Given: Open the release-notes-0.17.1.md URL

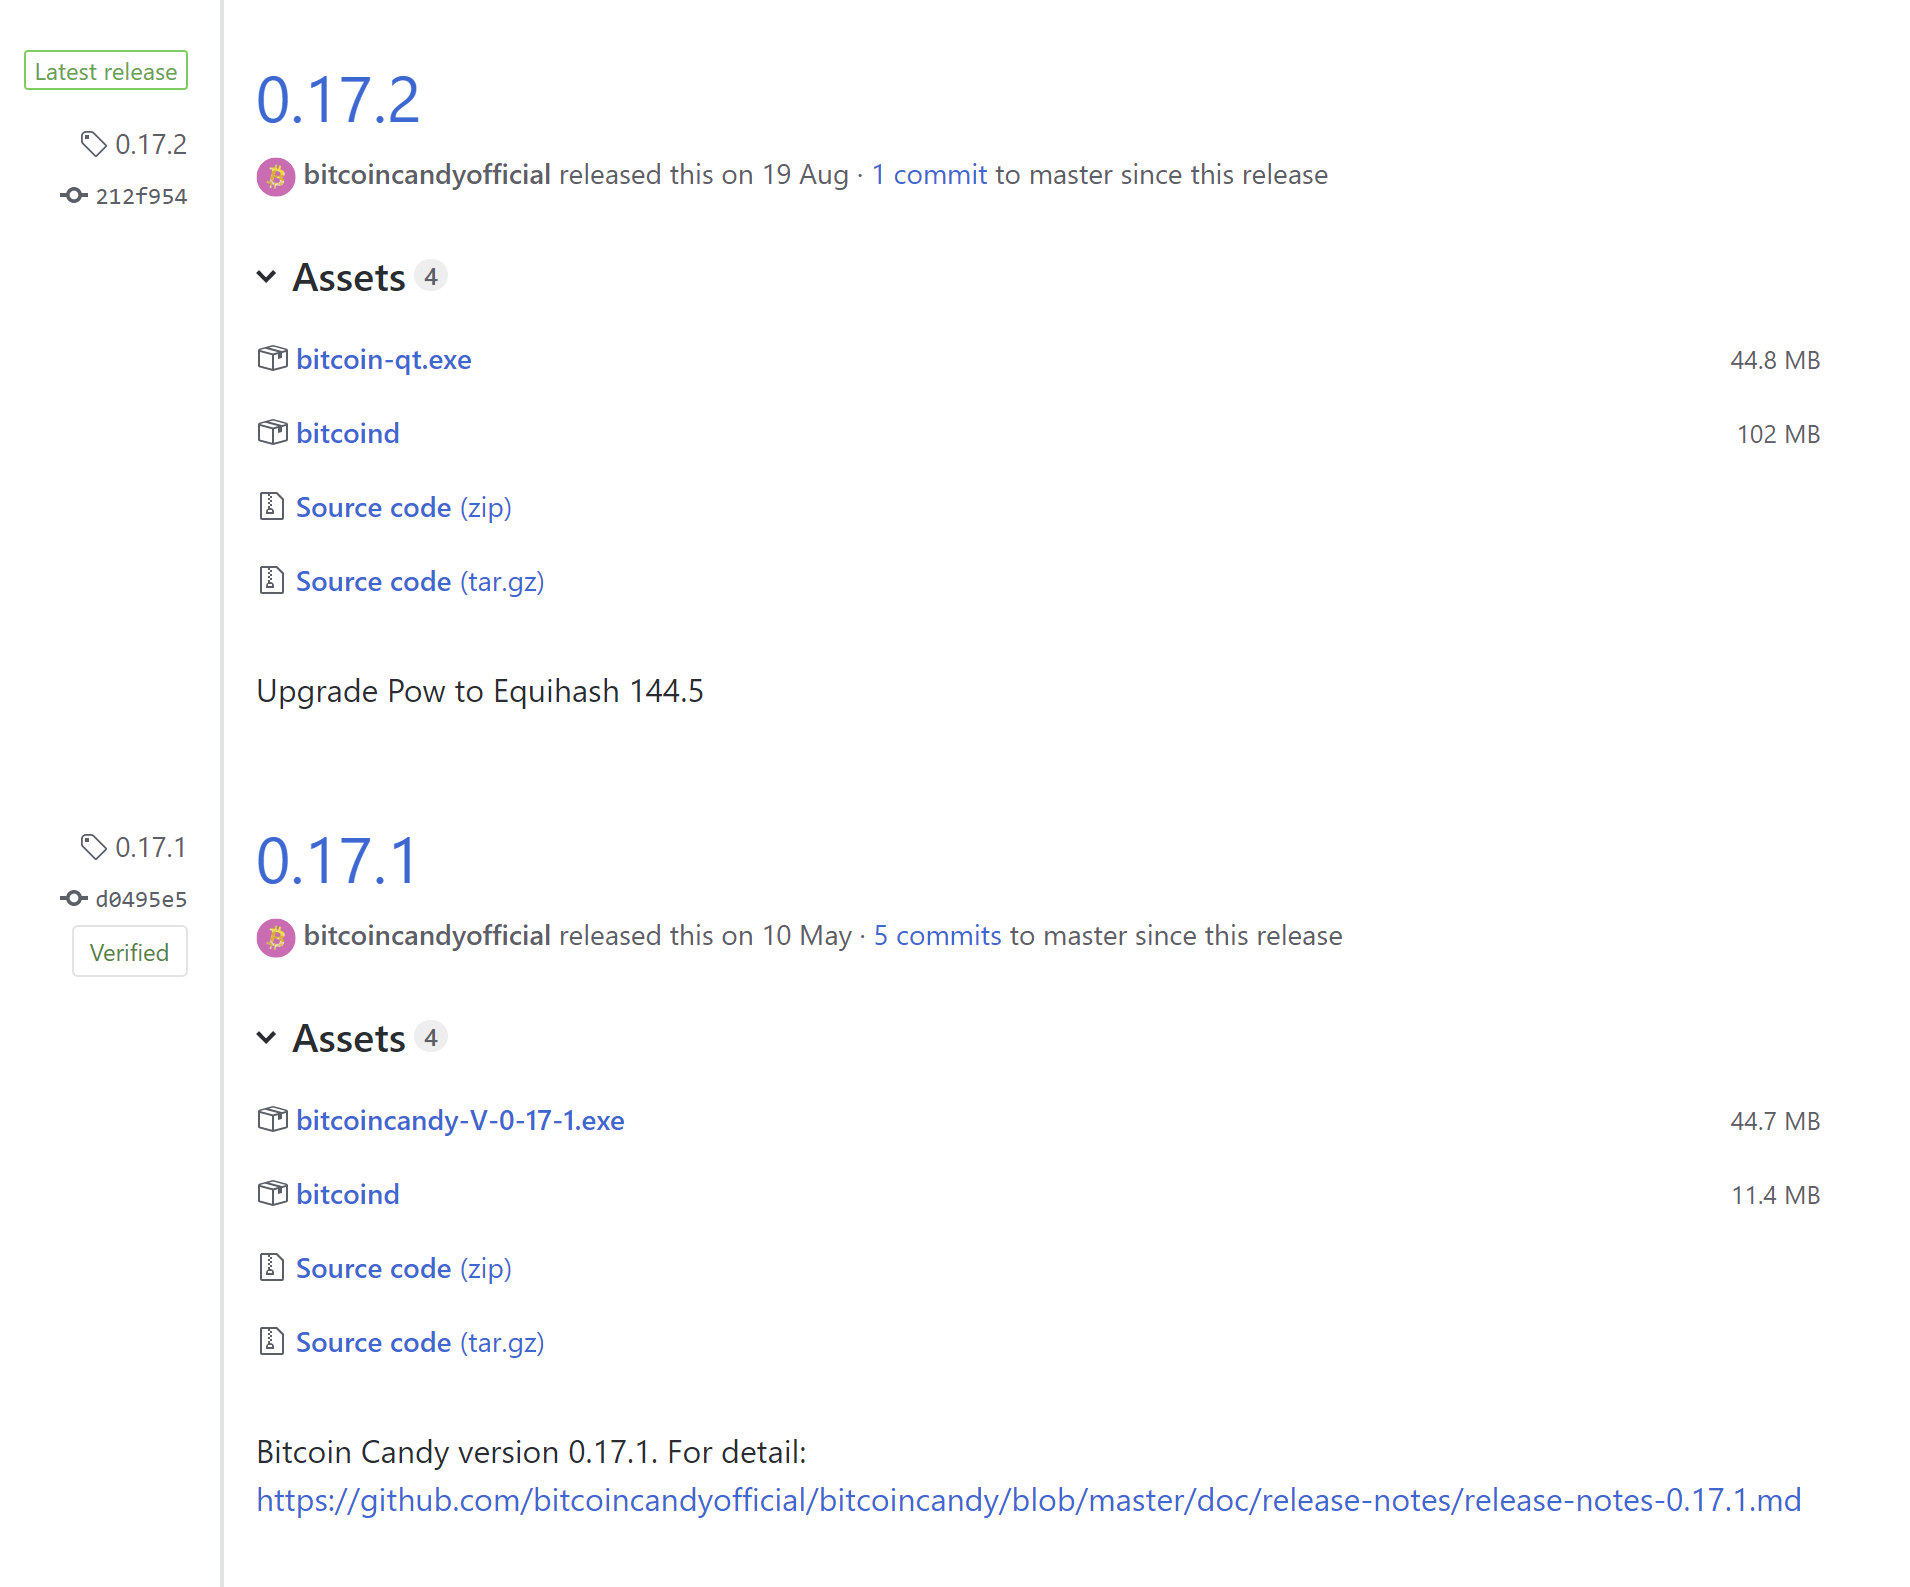Looking at the screenshot, I should 1028,1500.
